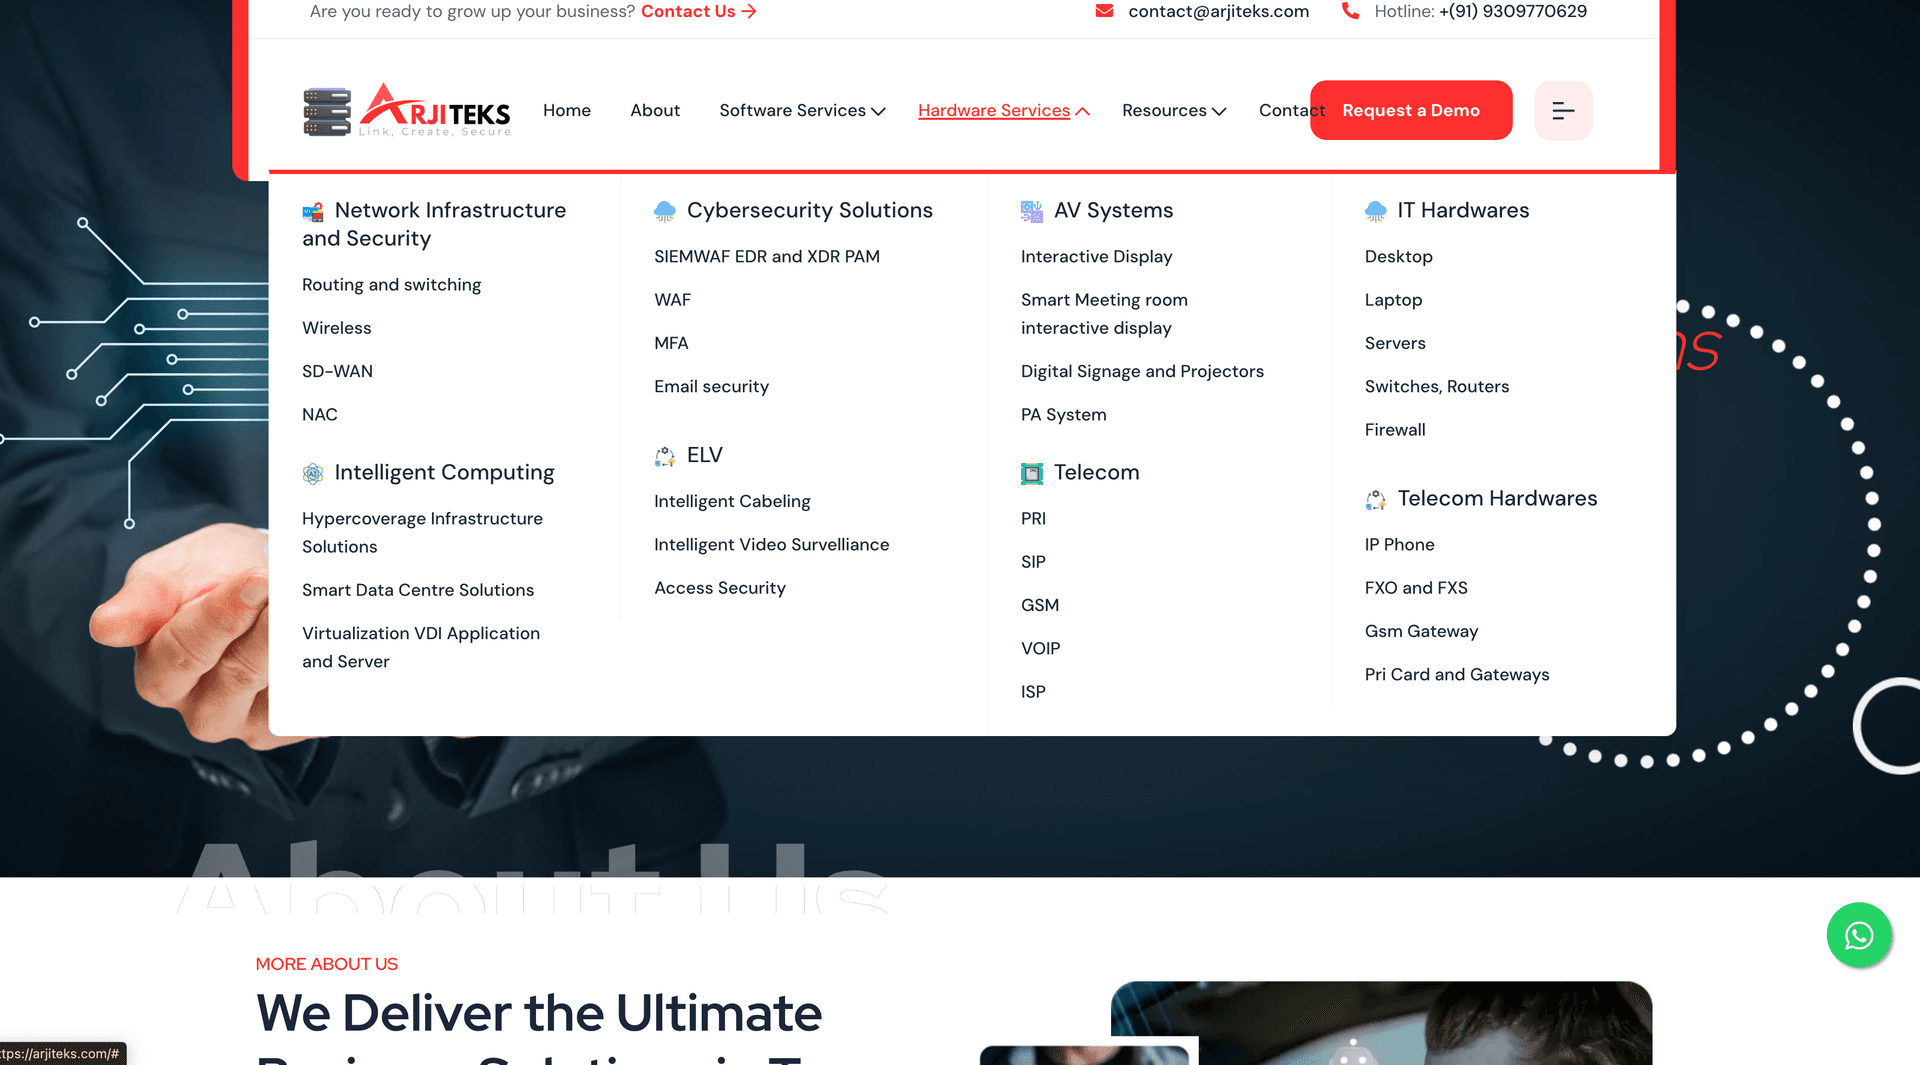Click the Arjiteks logo

coord(407,110)
